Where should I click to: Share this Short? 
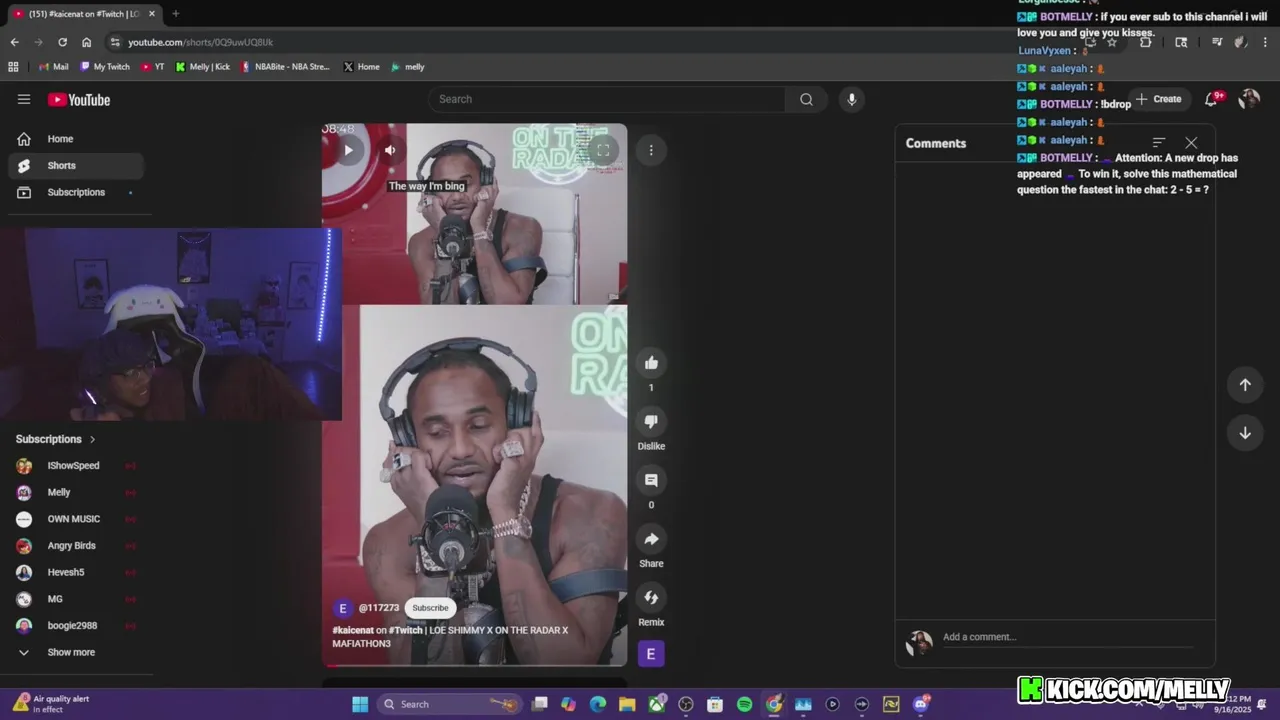[651, 539]
